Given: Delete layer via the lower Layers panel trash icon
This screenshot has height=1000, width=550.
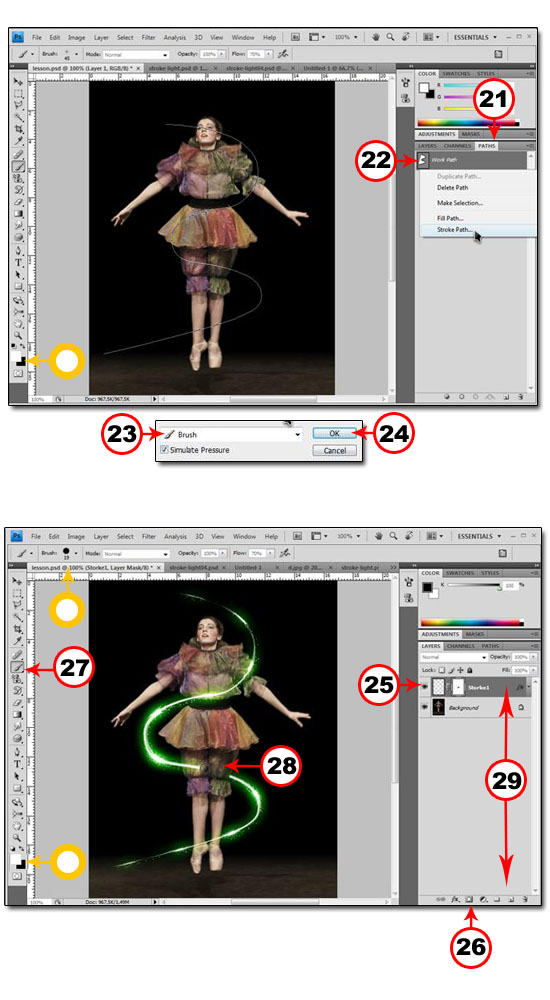Looking at the screenshot, I should point(525,899).
